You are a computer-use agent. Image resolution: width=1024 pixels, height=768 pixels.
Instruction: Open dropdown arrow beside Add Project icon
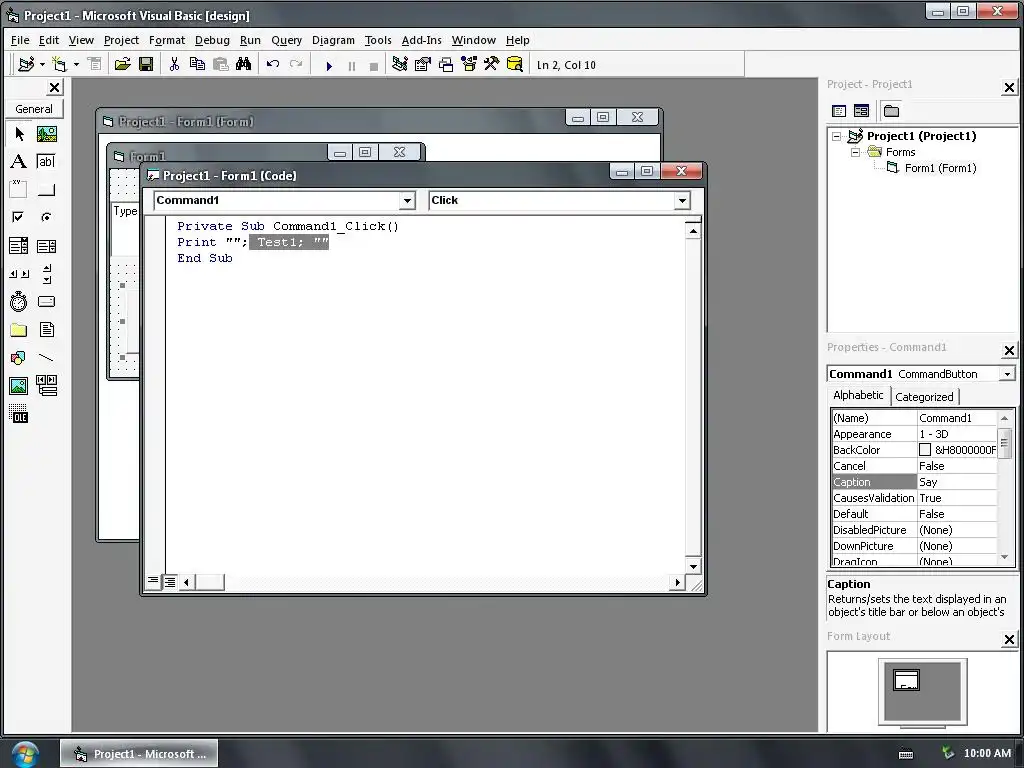coord(42,64)
